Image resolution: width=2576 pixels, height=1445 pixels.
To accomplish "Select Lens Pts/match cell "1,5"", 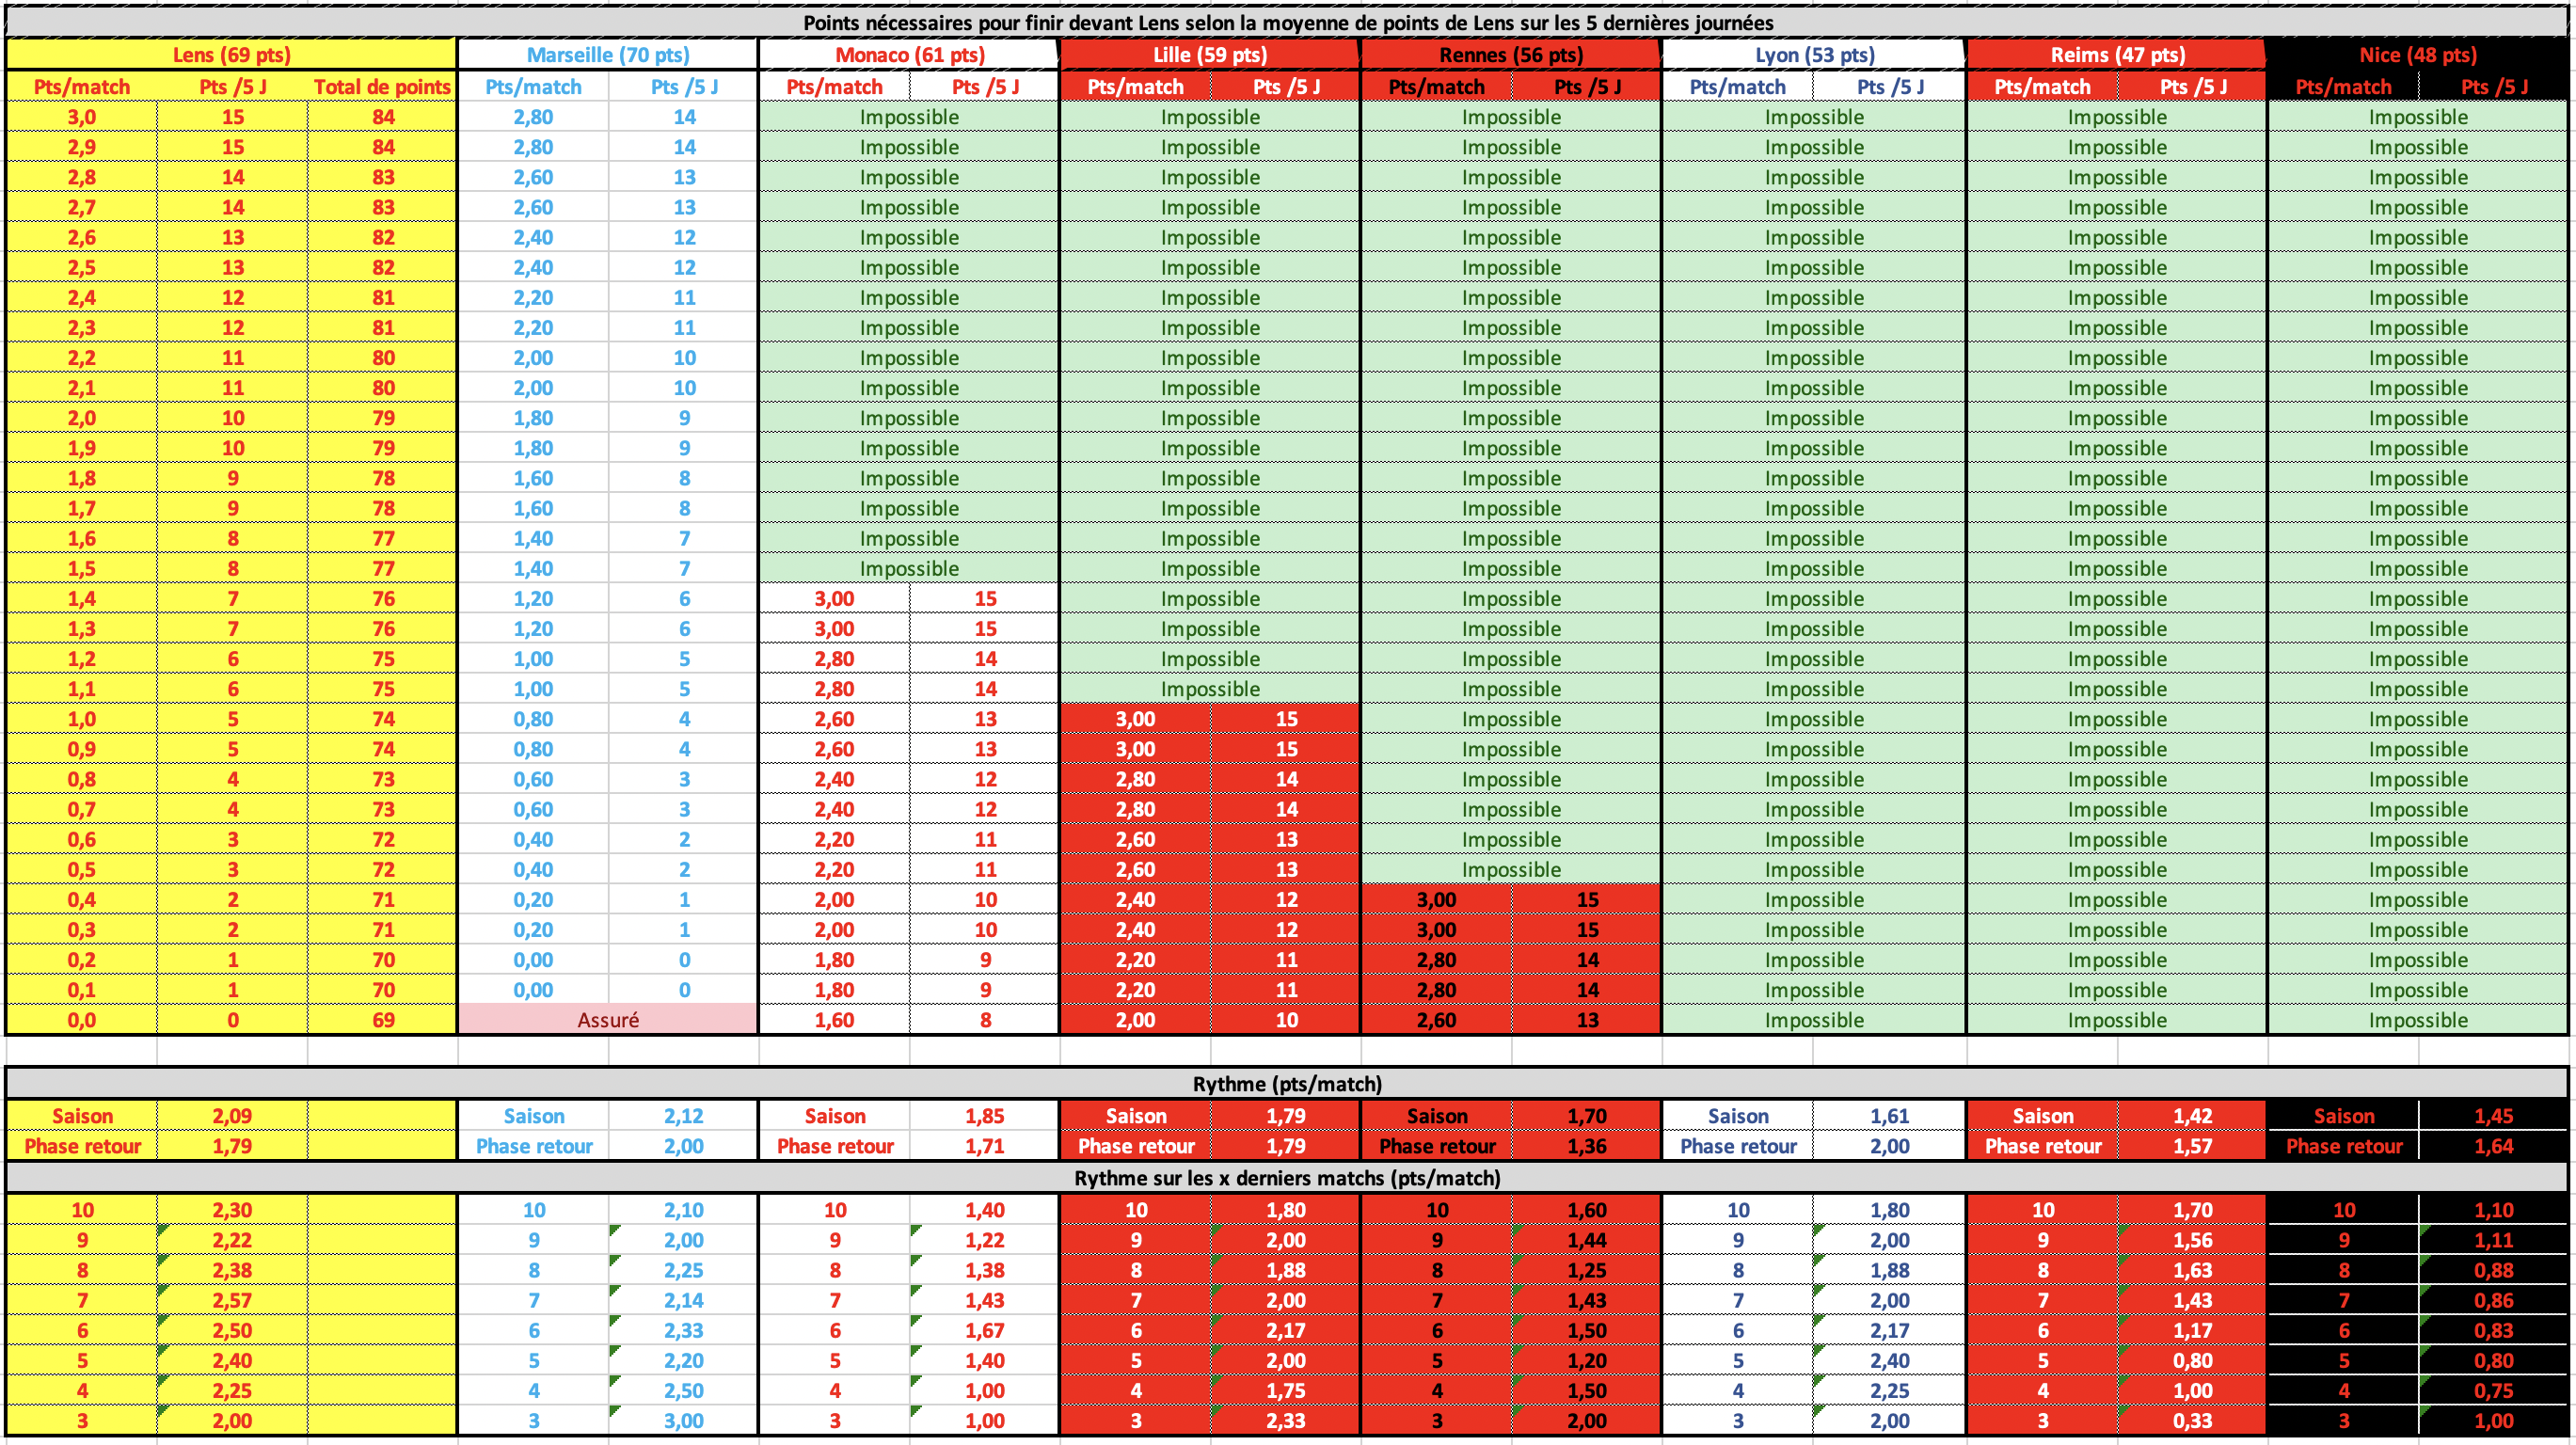I will click(82, 568).
